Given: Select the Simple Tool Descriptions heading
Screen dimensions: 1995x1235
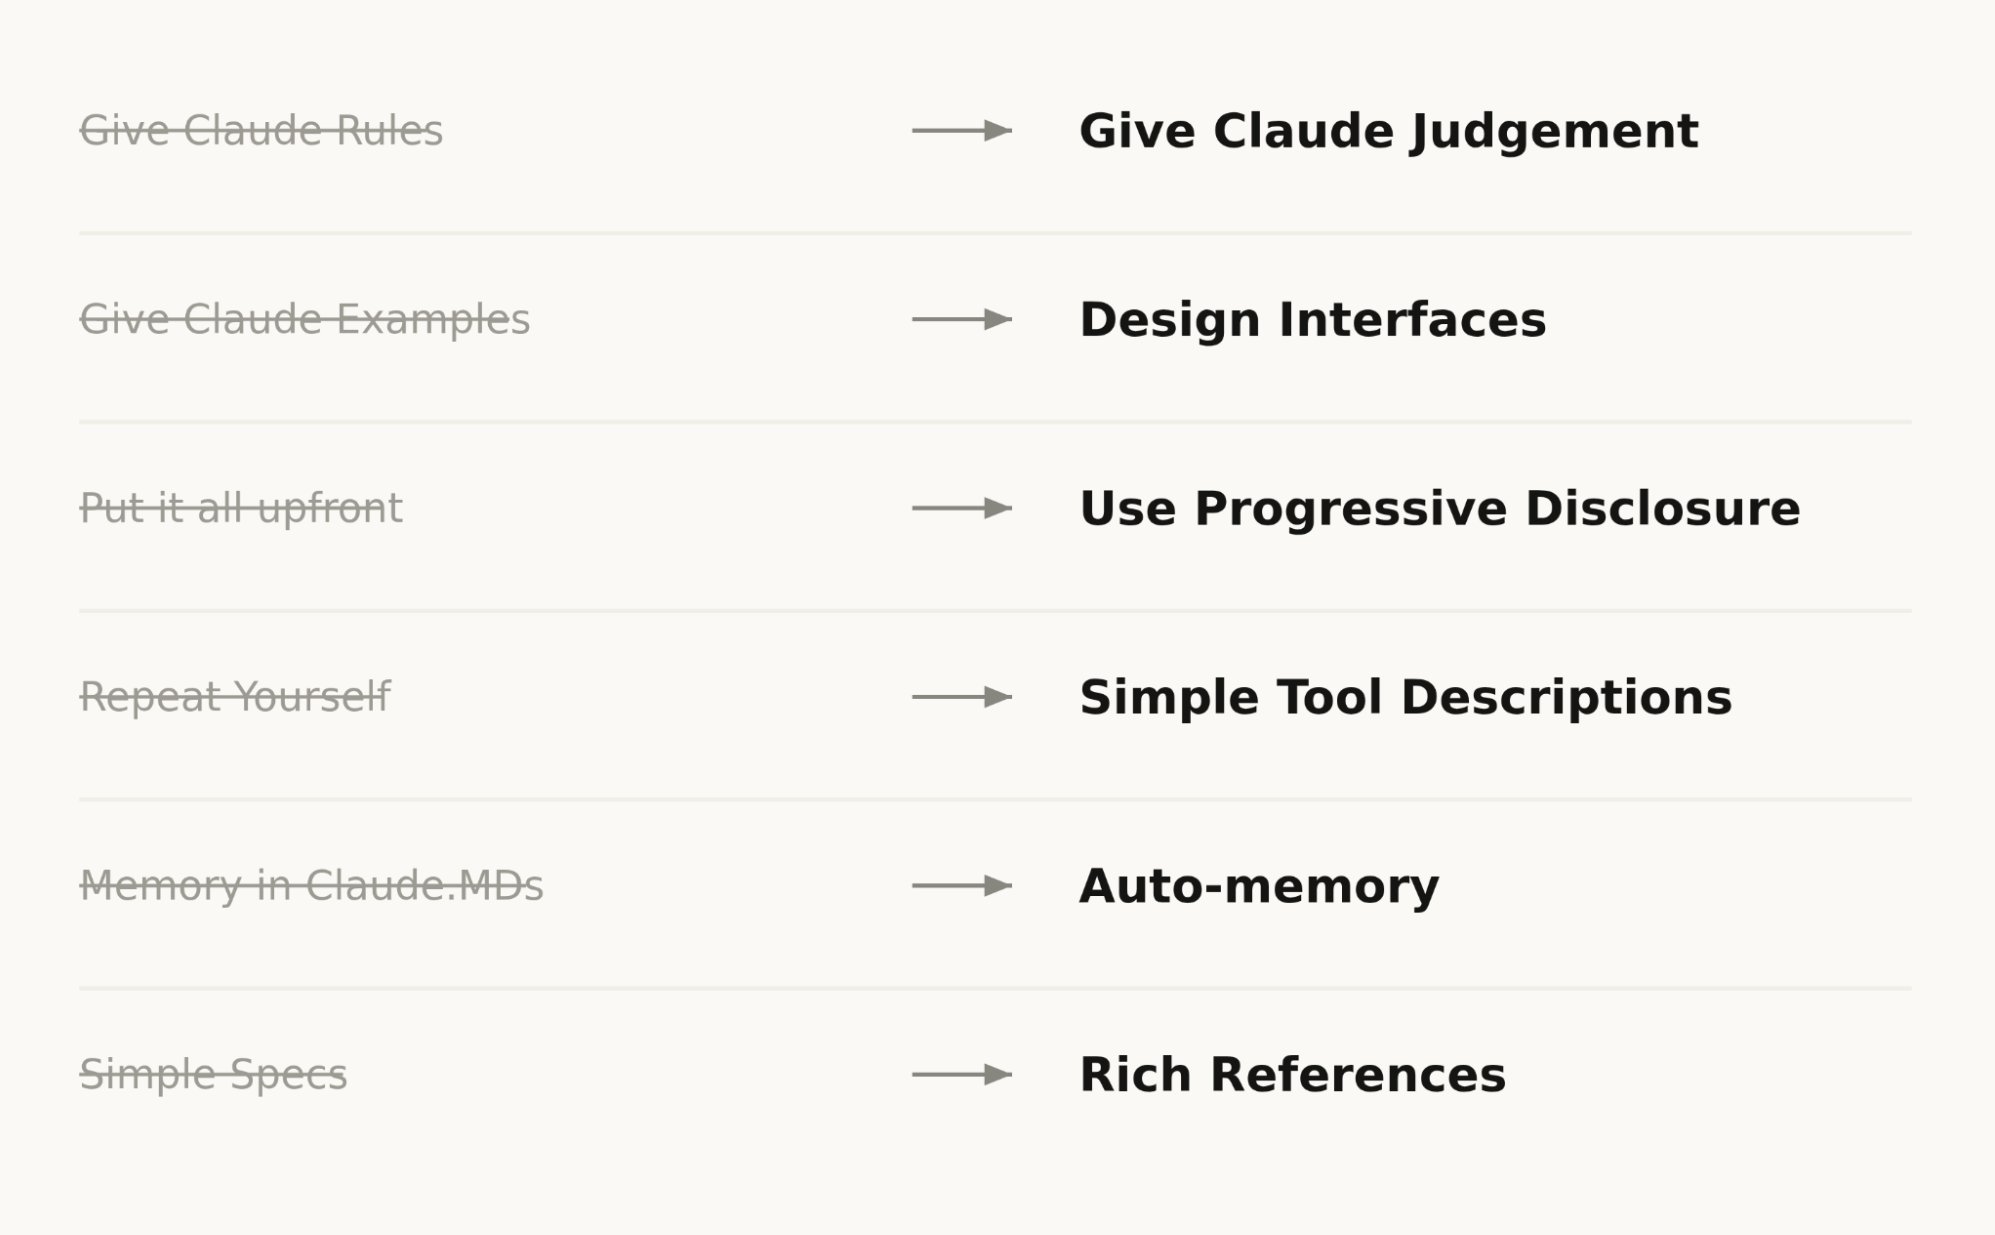Looking at the screenshot, I should tap(1406, 697).
